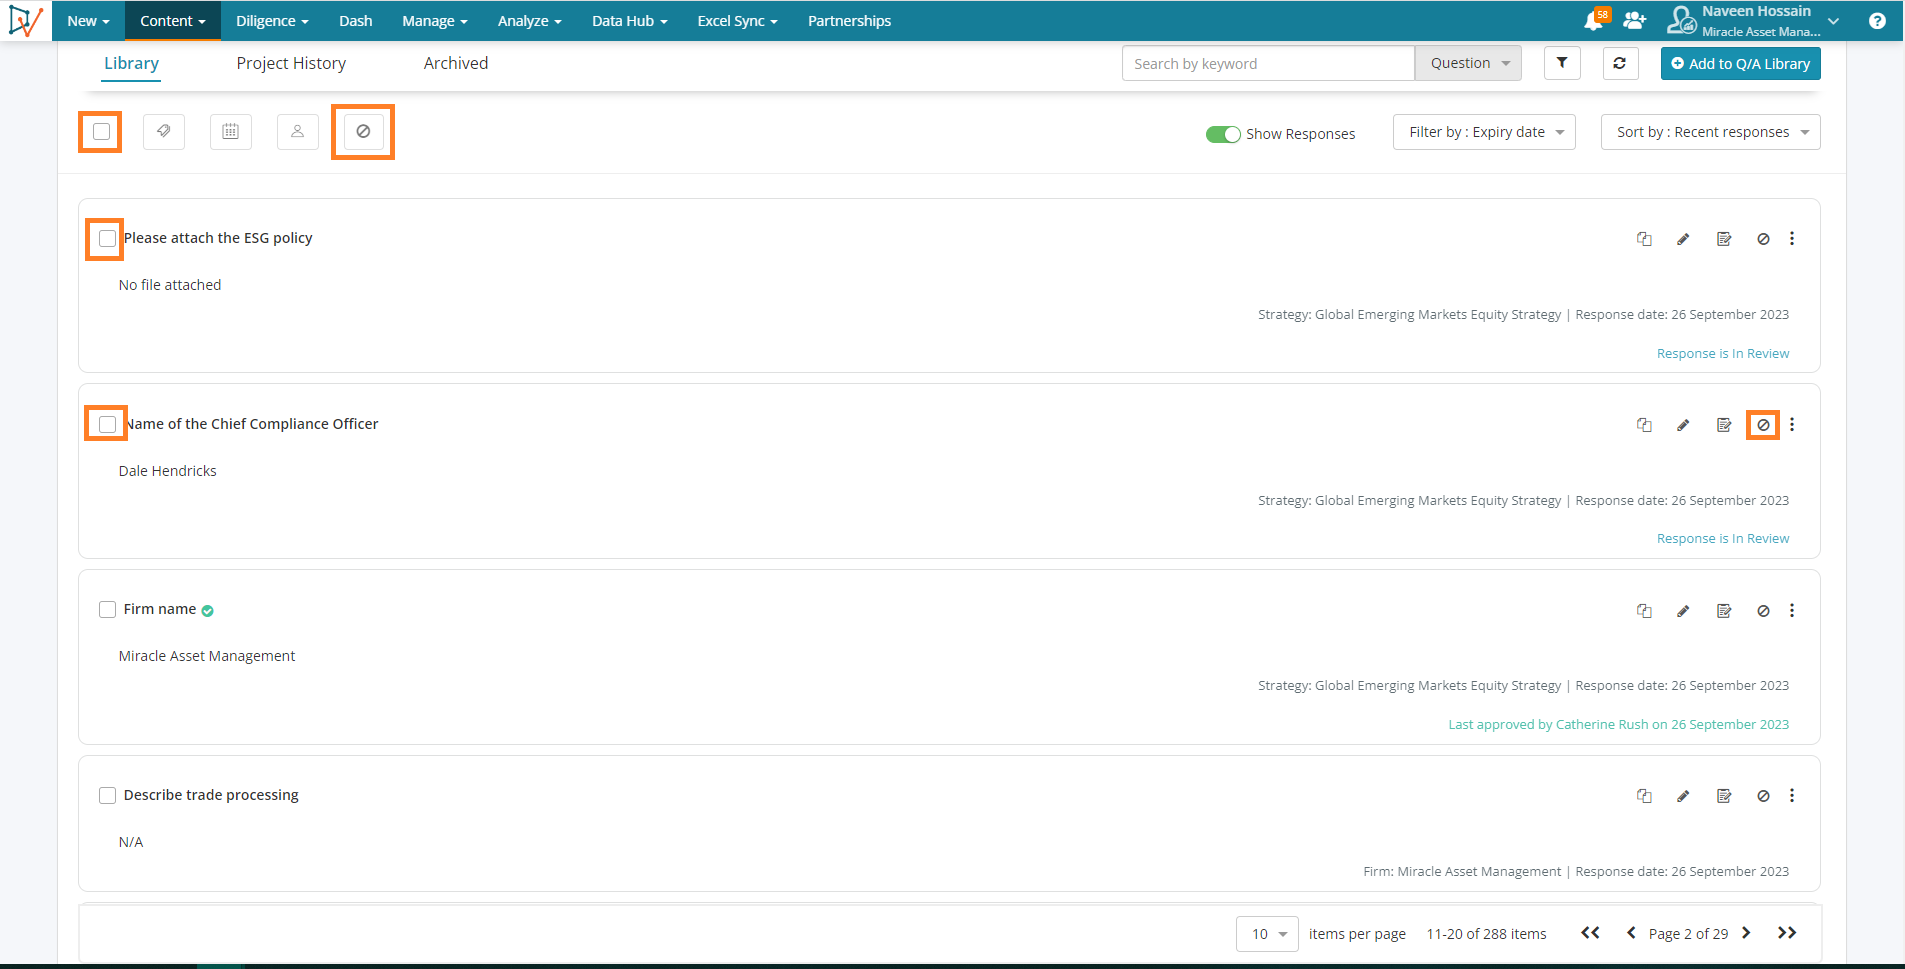Go to the next page
Image resolution: width=1905 pixels, height=969 pixels.
click(x=1746, y=933)
